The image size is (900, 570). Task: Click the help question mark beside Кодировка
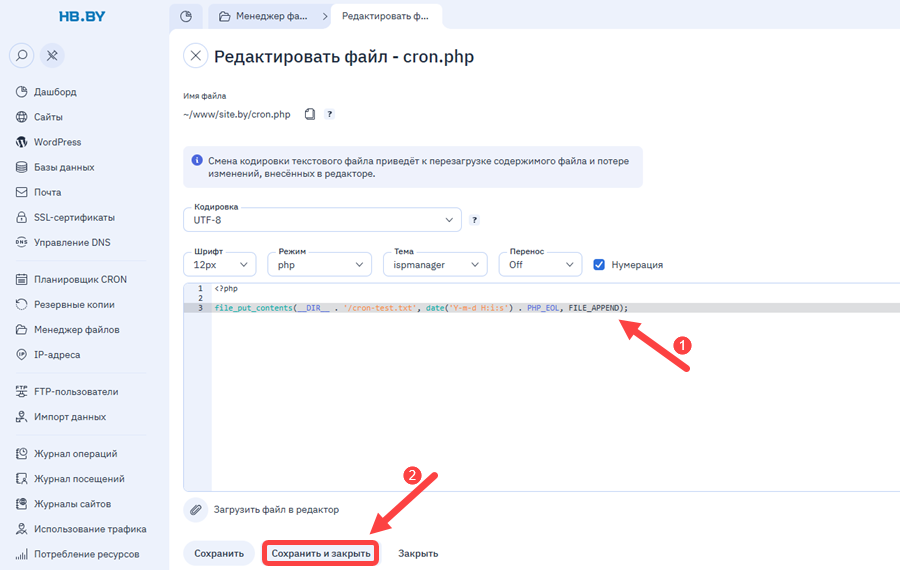pos(474,220)
